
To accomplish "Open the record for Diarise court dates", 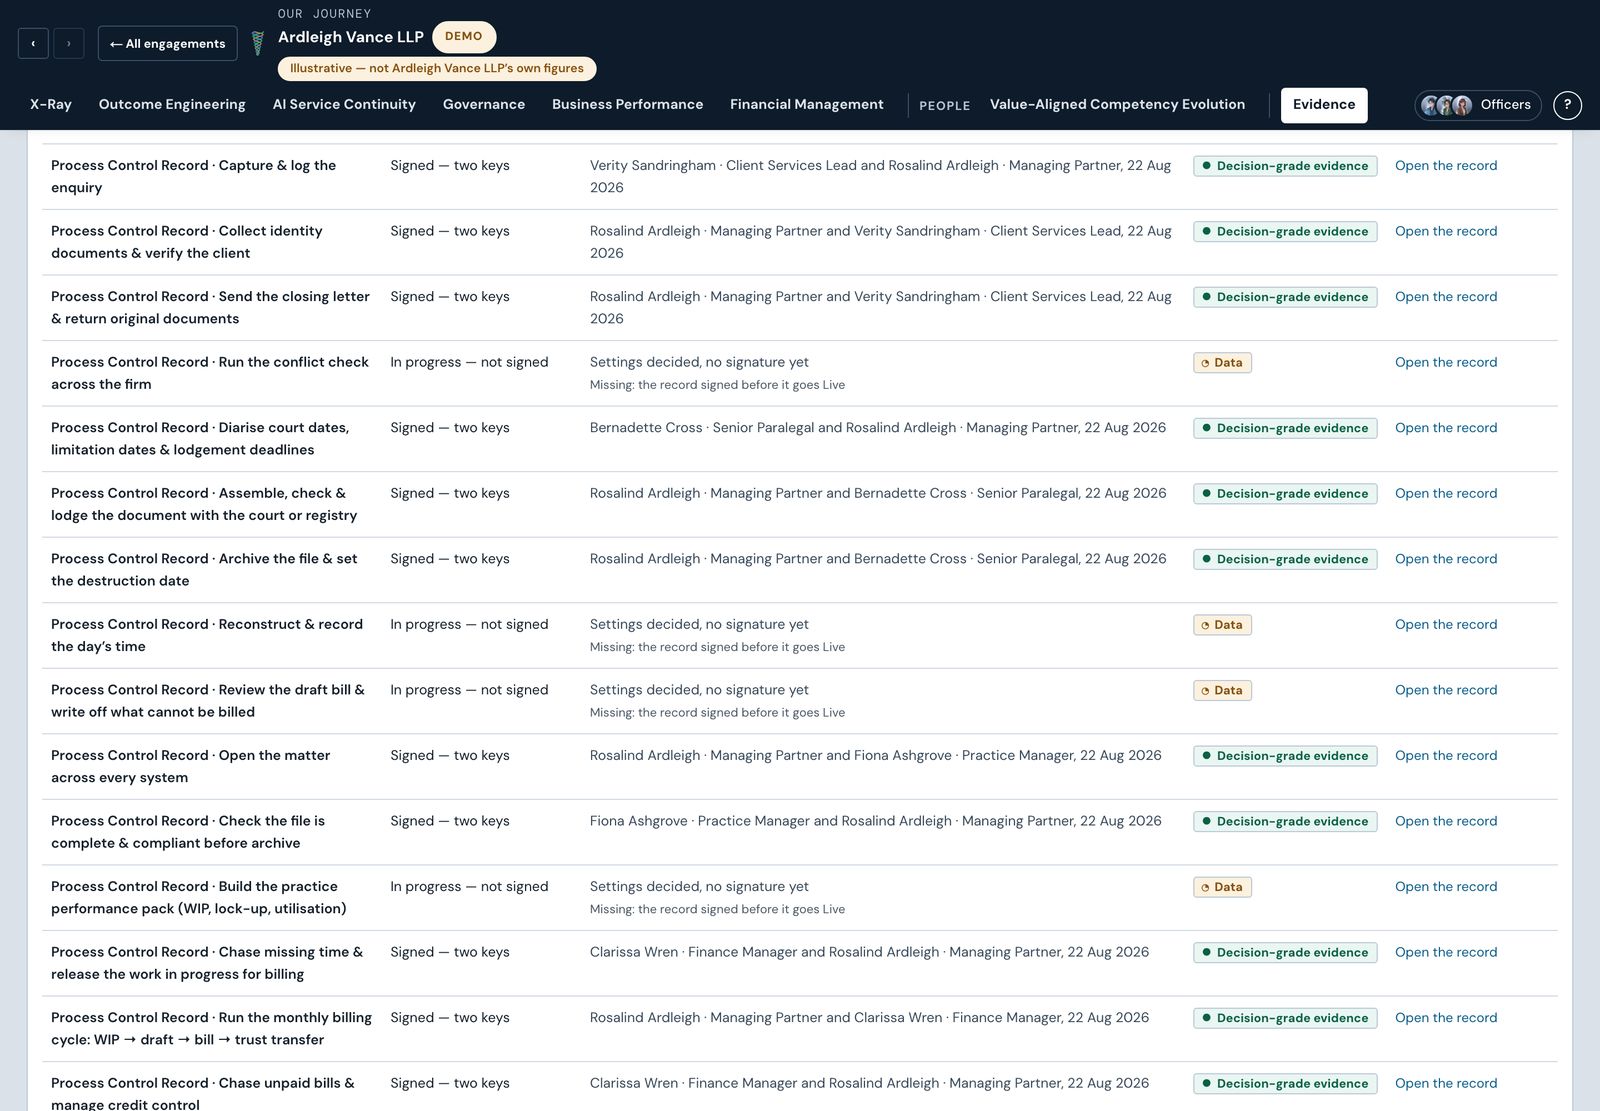I will [x=1446, y=428].
